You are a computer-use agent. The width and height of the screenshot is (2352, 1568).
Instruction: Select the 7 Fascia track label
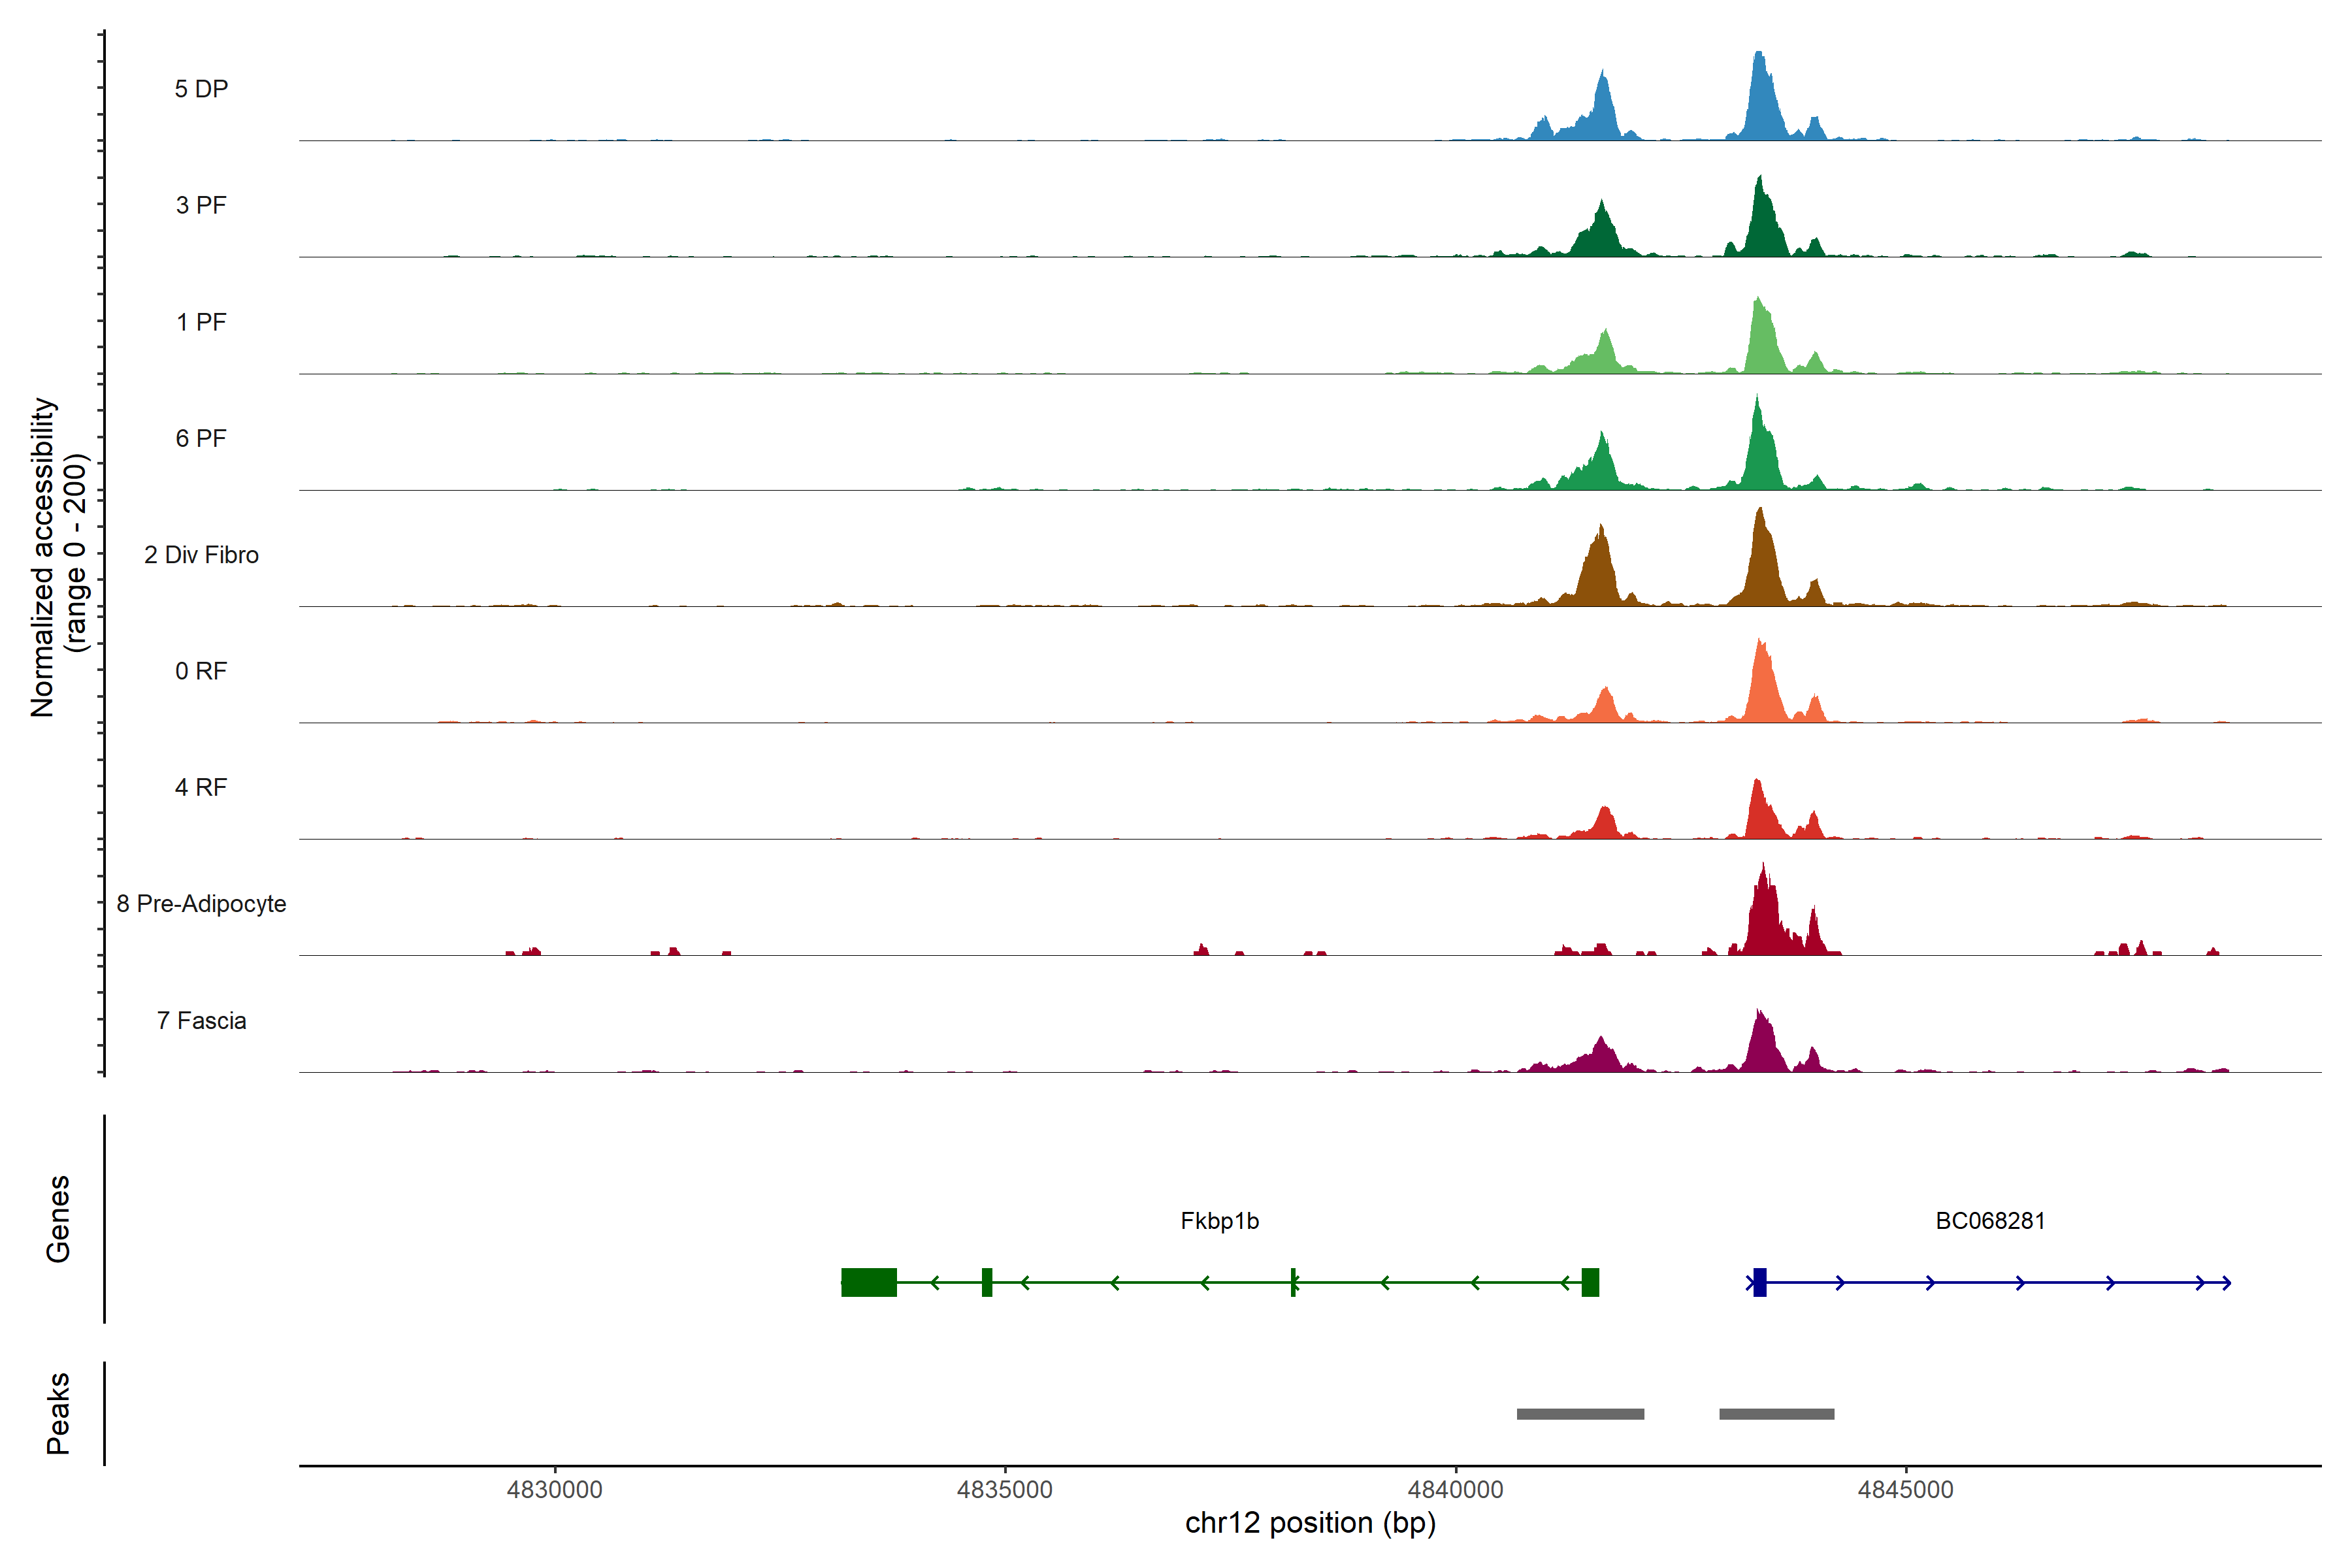click(x=201, y=1021)
